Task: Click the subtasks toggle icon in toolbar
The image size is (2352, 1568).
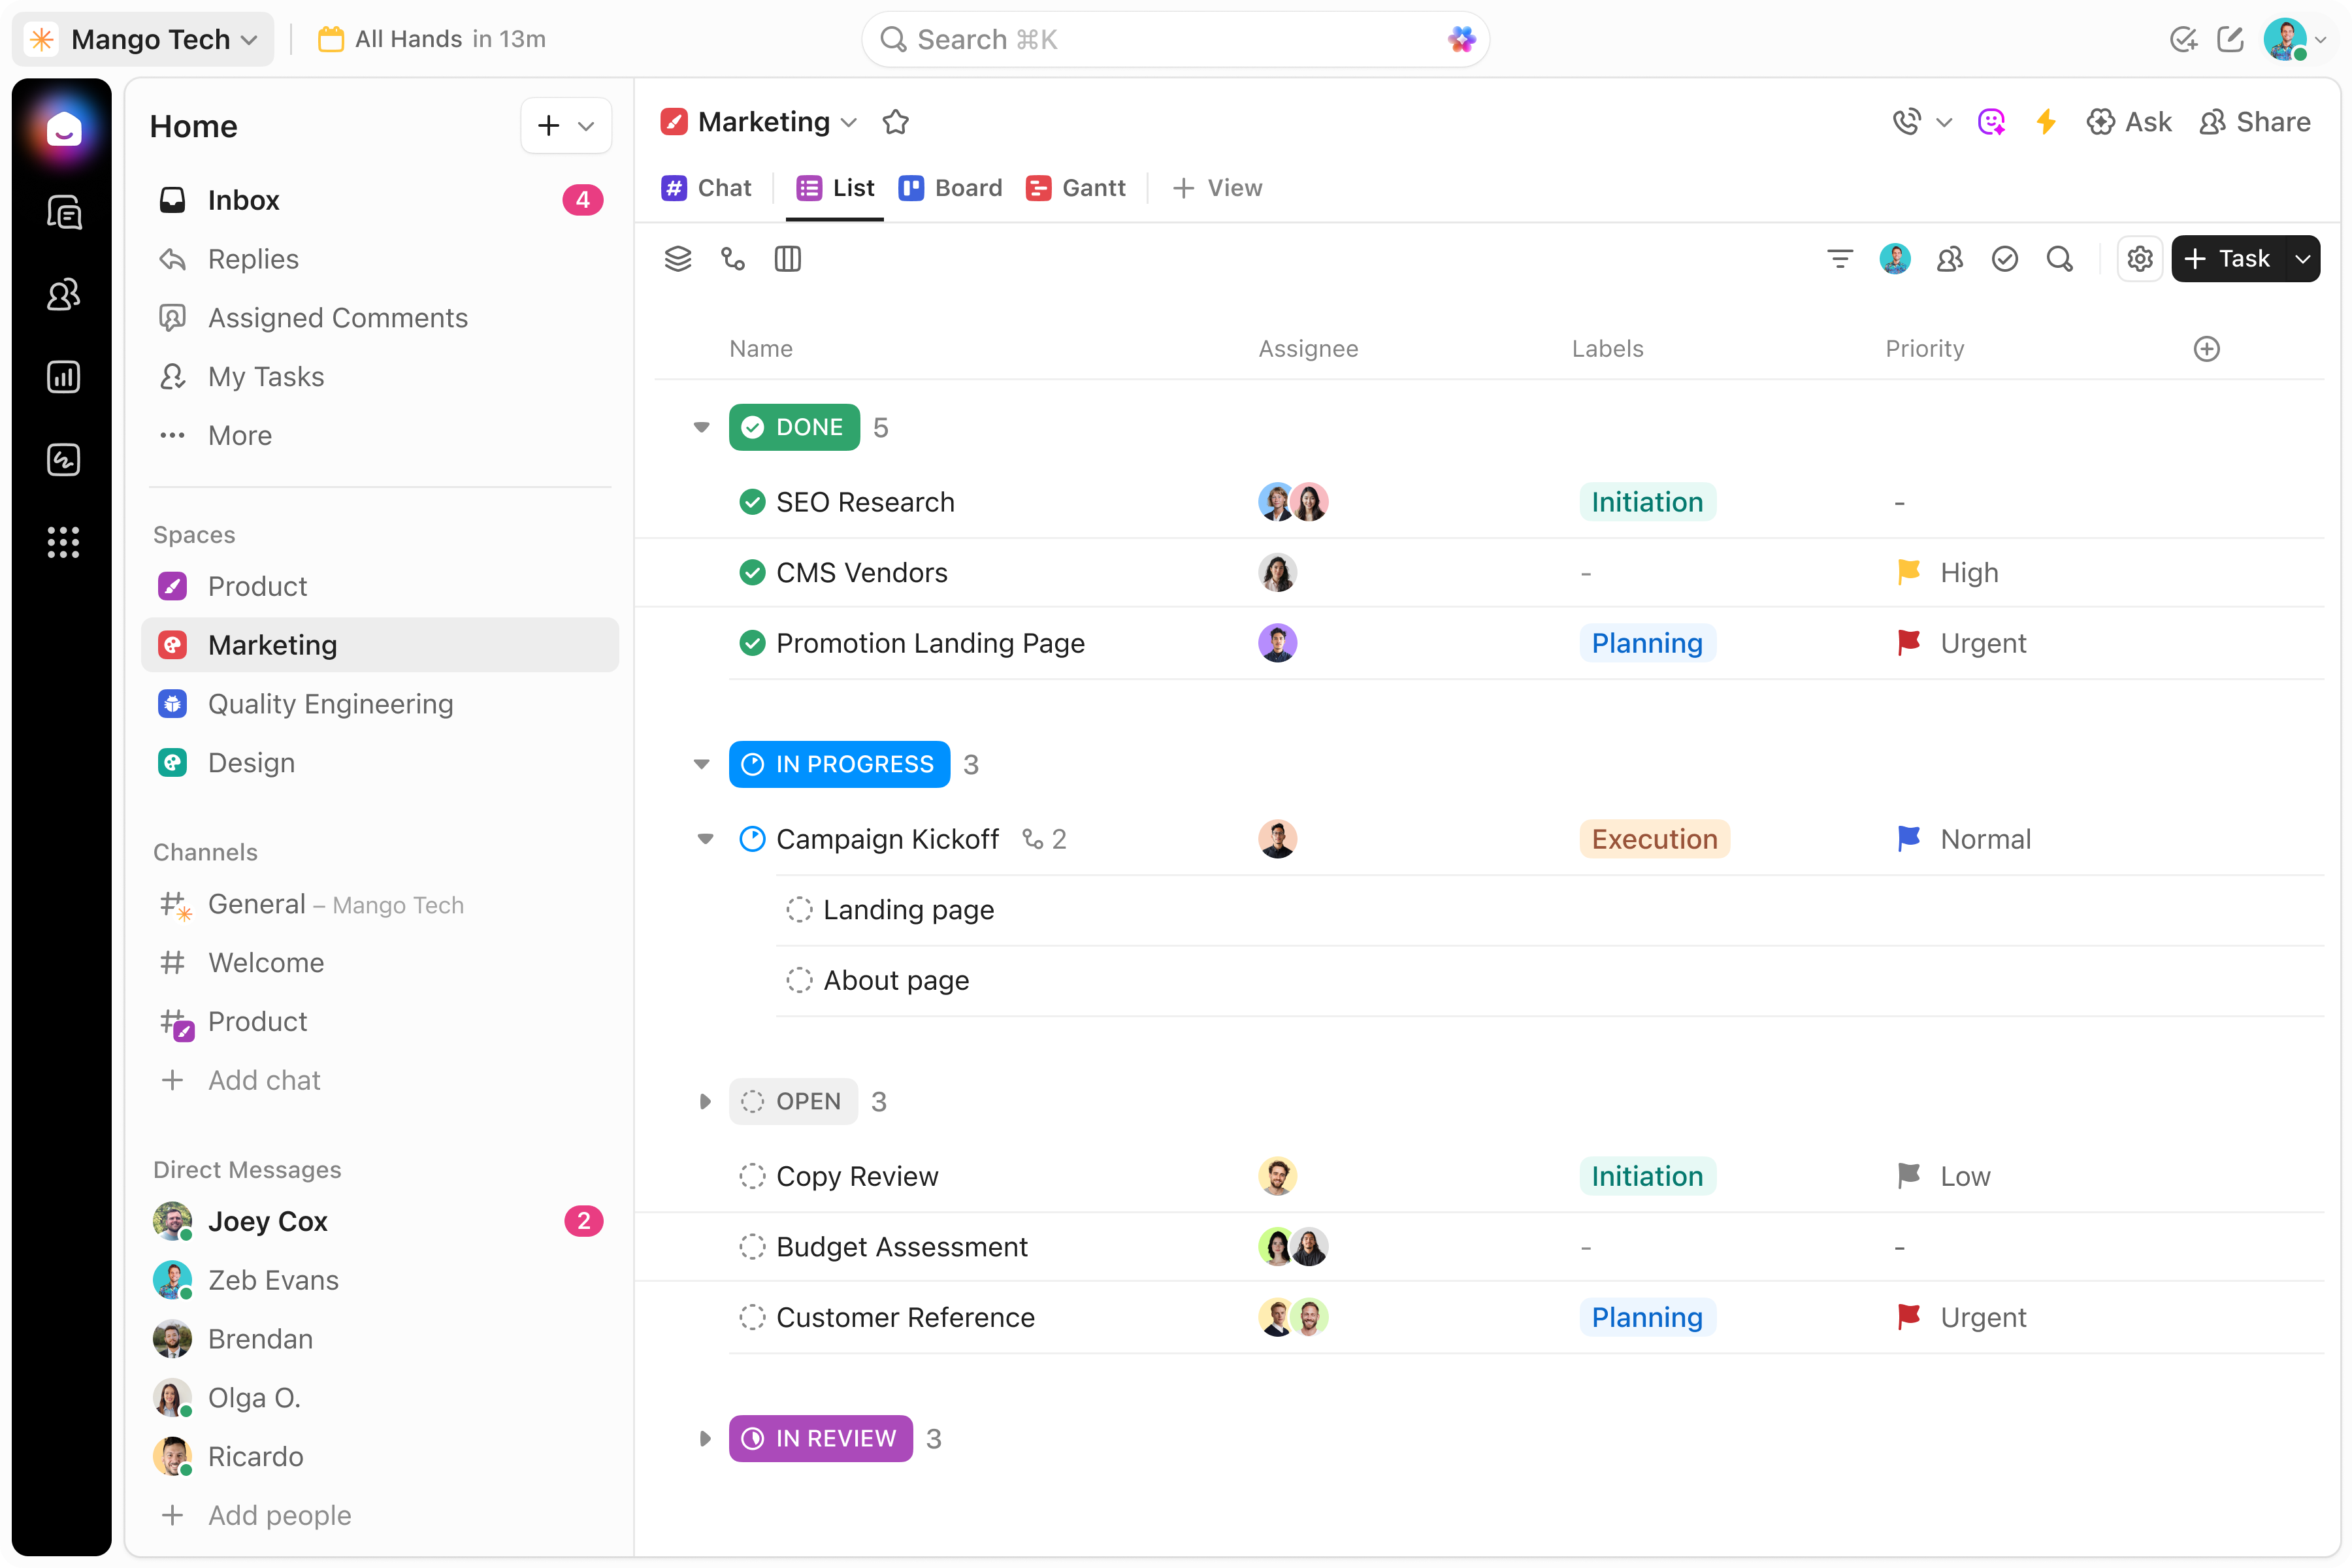Action: click(733, 259)
